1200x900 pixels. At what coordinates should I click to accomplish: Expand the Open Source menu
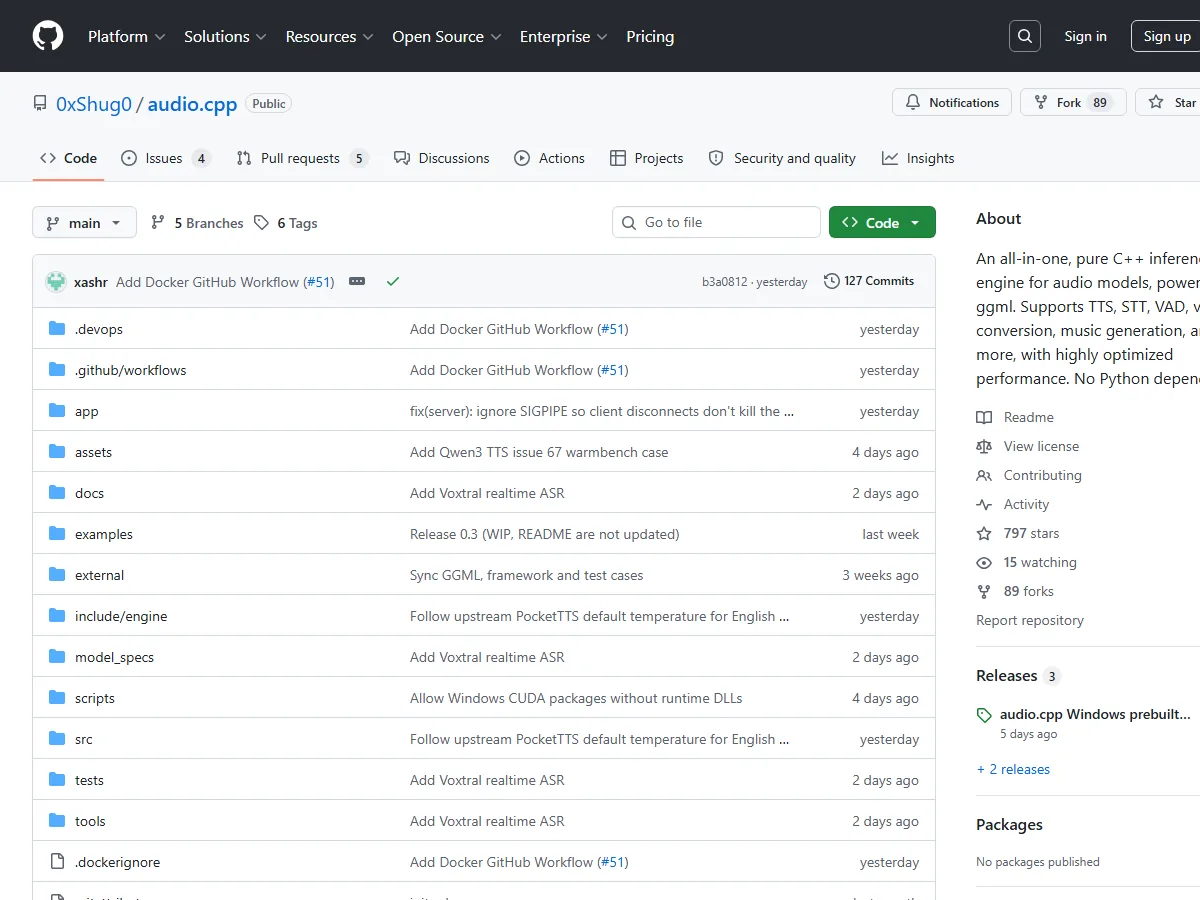coord(448,36)
